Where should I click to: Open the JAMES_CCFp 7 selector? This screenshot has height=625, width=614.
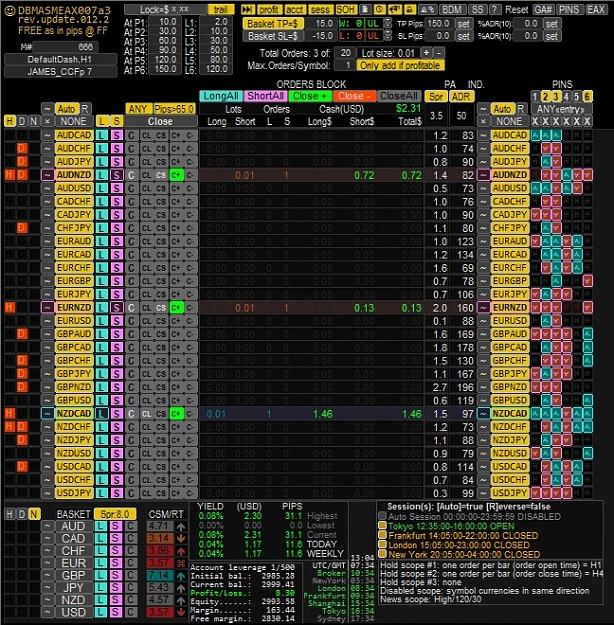(x=60, y=72)
